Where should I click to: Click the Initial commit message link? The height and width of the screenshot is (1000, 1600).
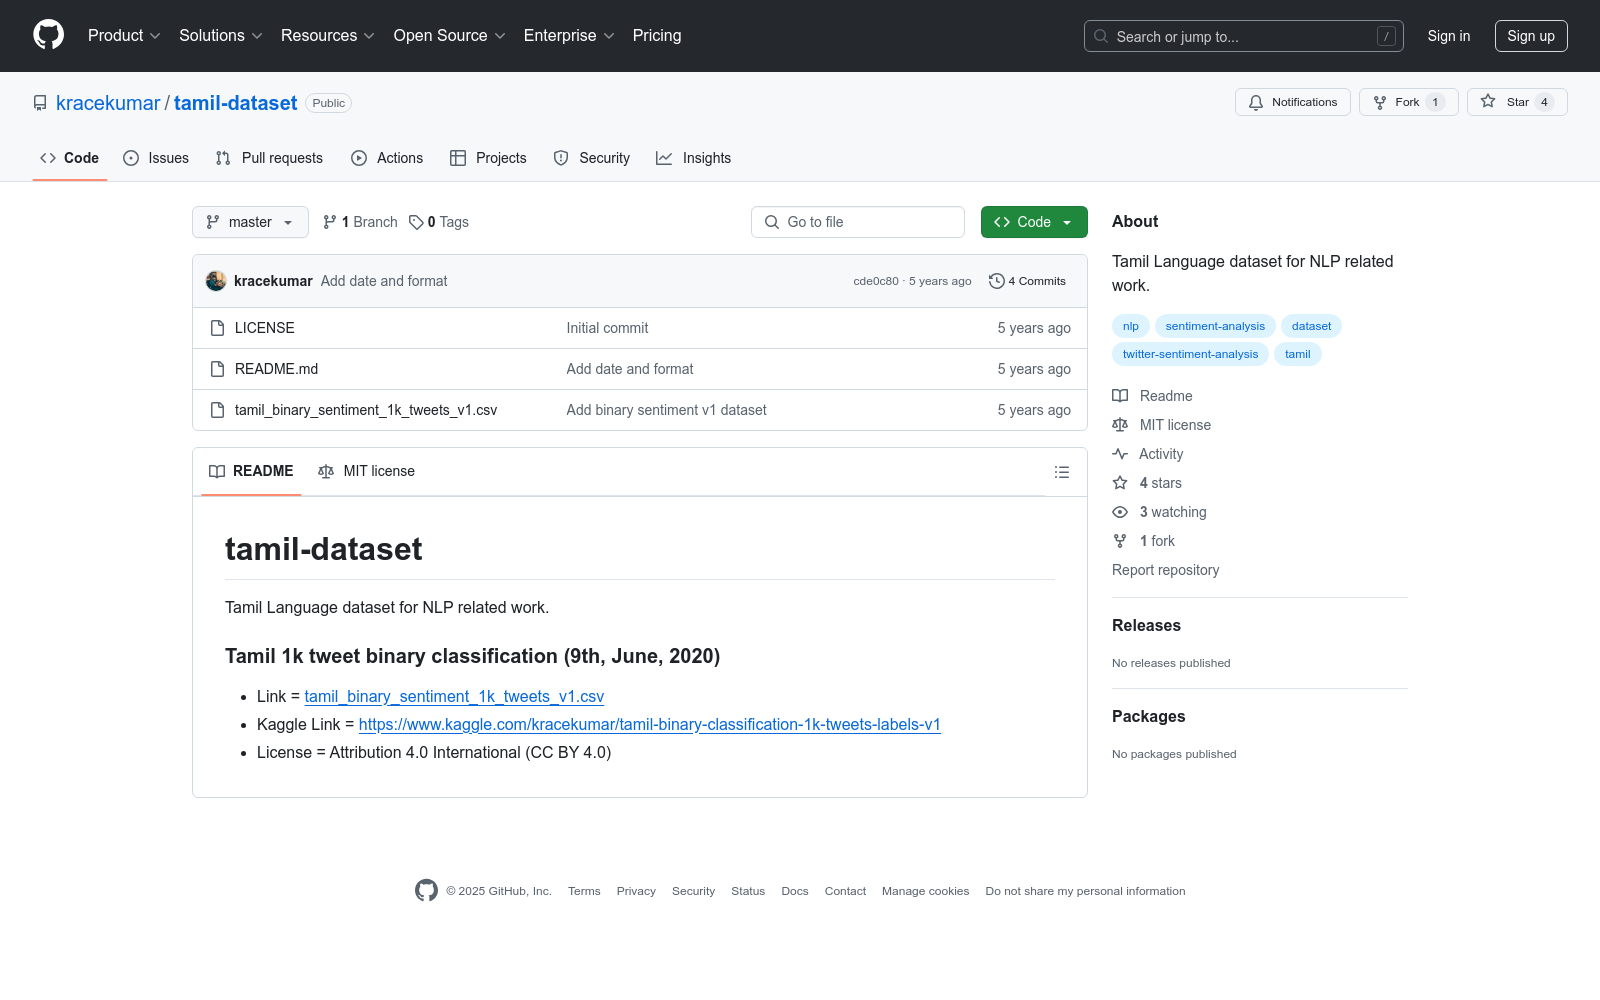[608, 328]
